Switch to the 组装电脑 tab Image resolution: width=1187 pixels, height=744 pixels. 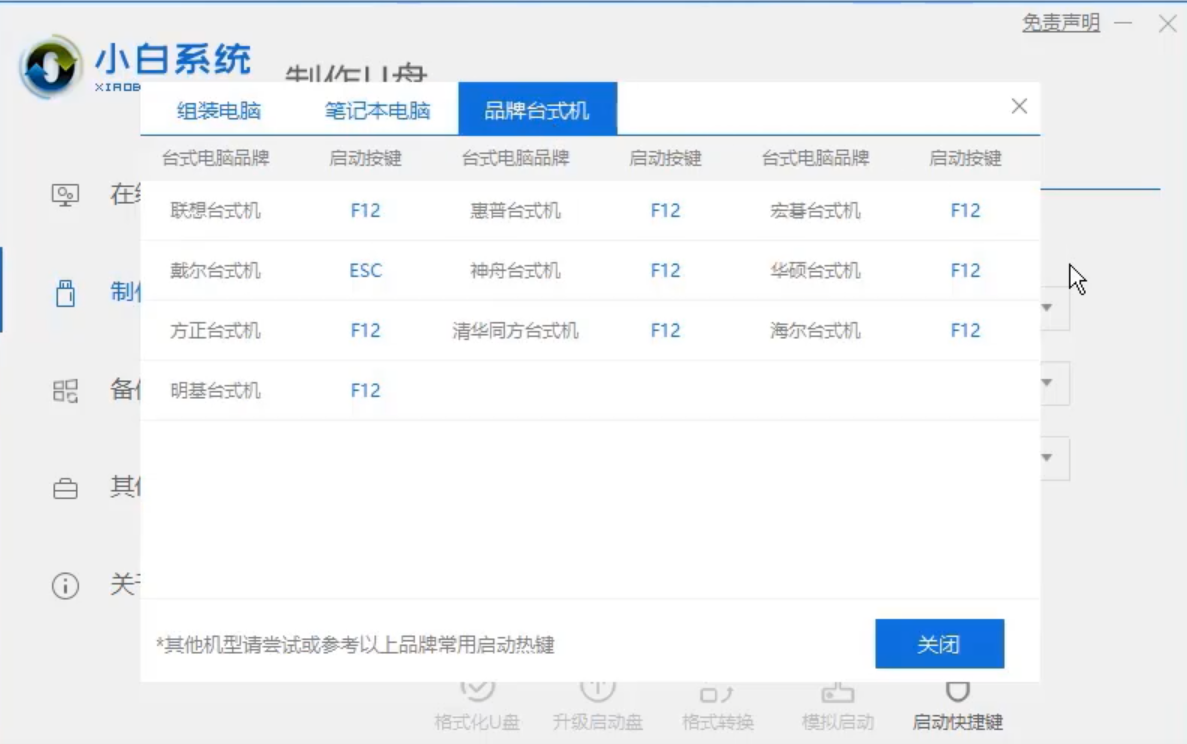coord(219,111)
